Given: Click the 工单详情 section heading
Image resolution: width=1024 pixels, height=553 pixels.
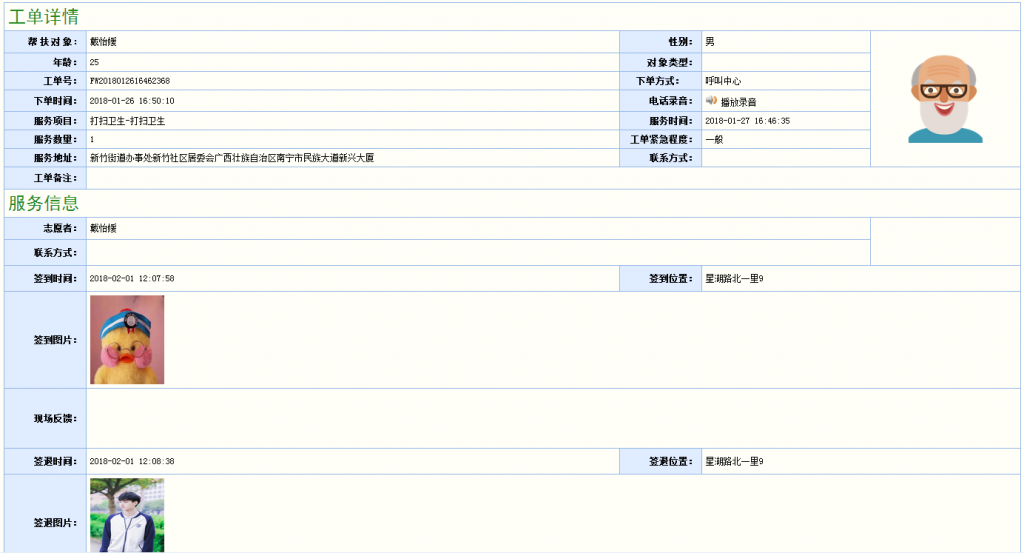Looking at the screenshot, I should (43, 17).
